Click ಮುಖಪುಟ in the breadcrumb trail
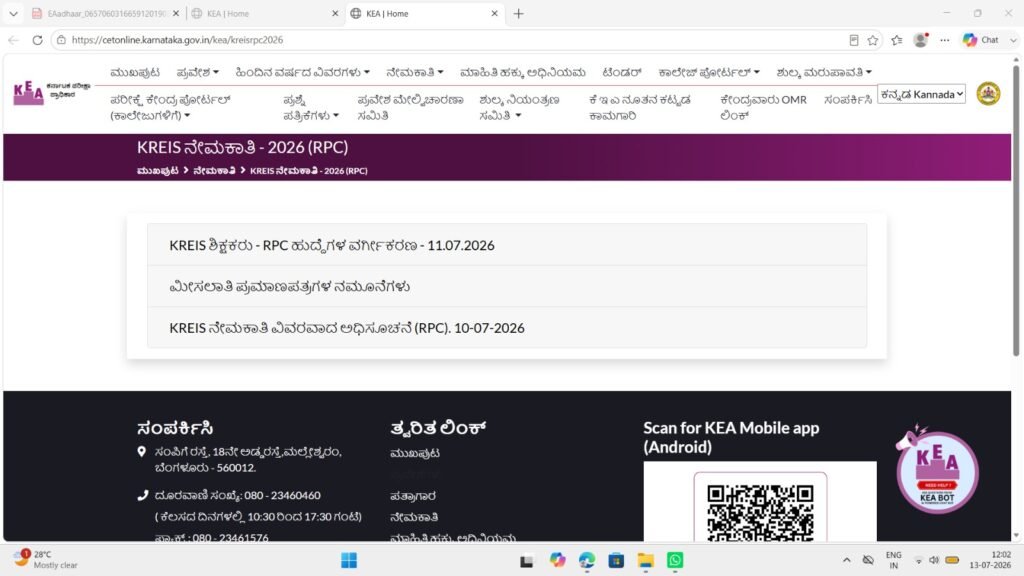Image resolution: width=1024 pixels, height=576 pixels. 157,170
